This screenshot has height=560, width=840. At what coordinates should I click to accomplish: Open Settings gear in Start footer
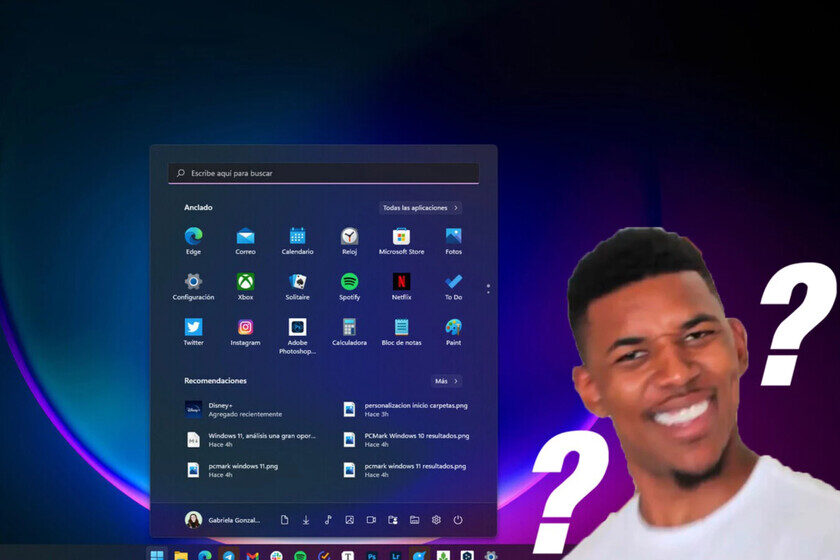pos(436,520)
